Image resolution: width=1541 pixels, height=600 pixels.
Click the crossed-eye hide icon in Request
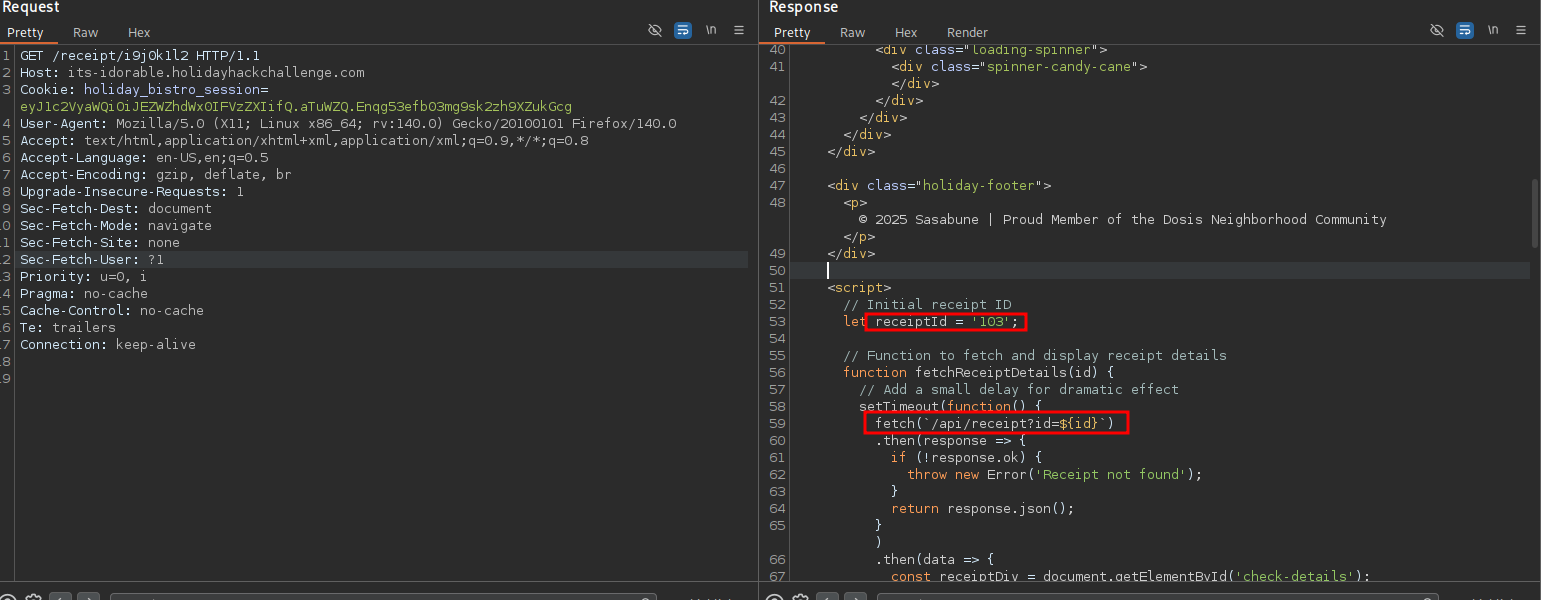click(655, 30)
